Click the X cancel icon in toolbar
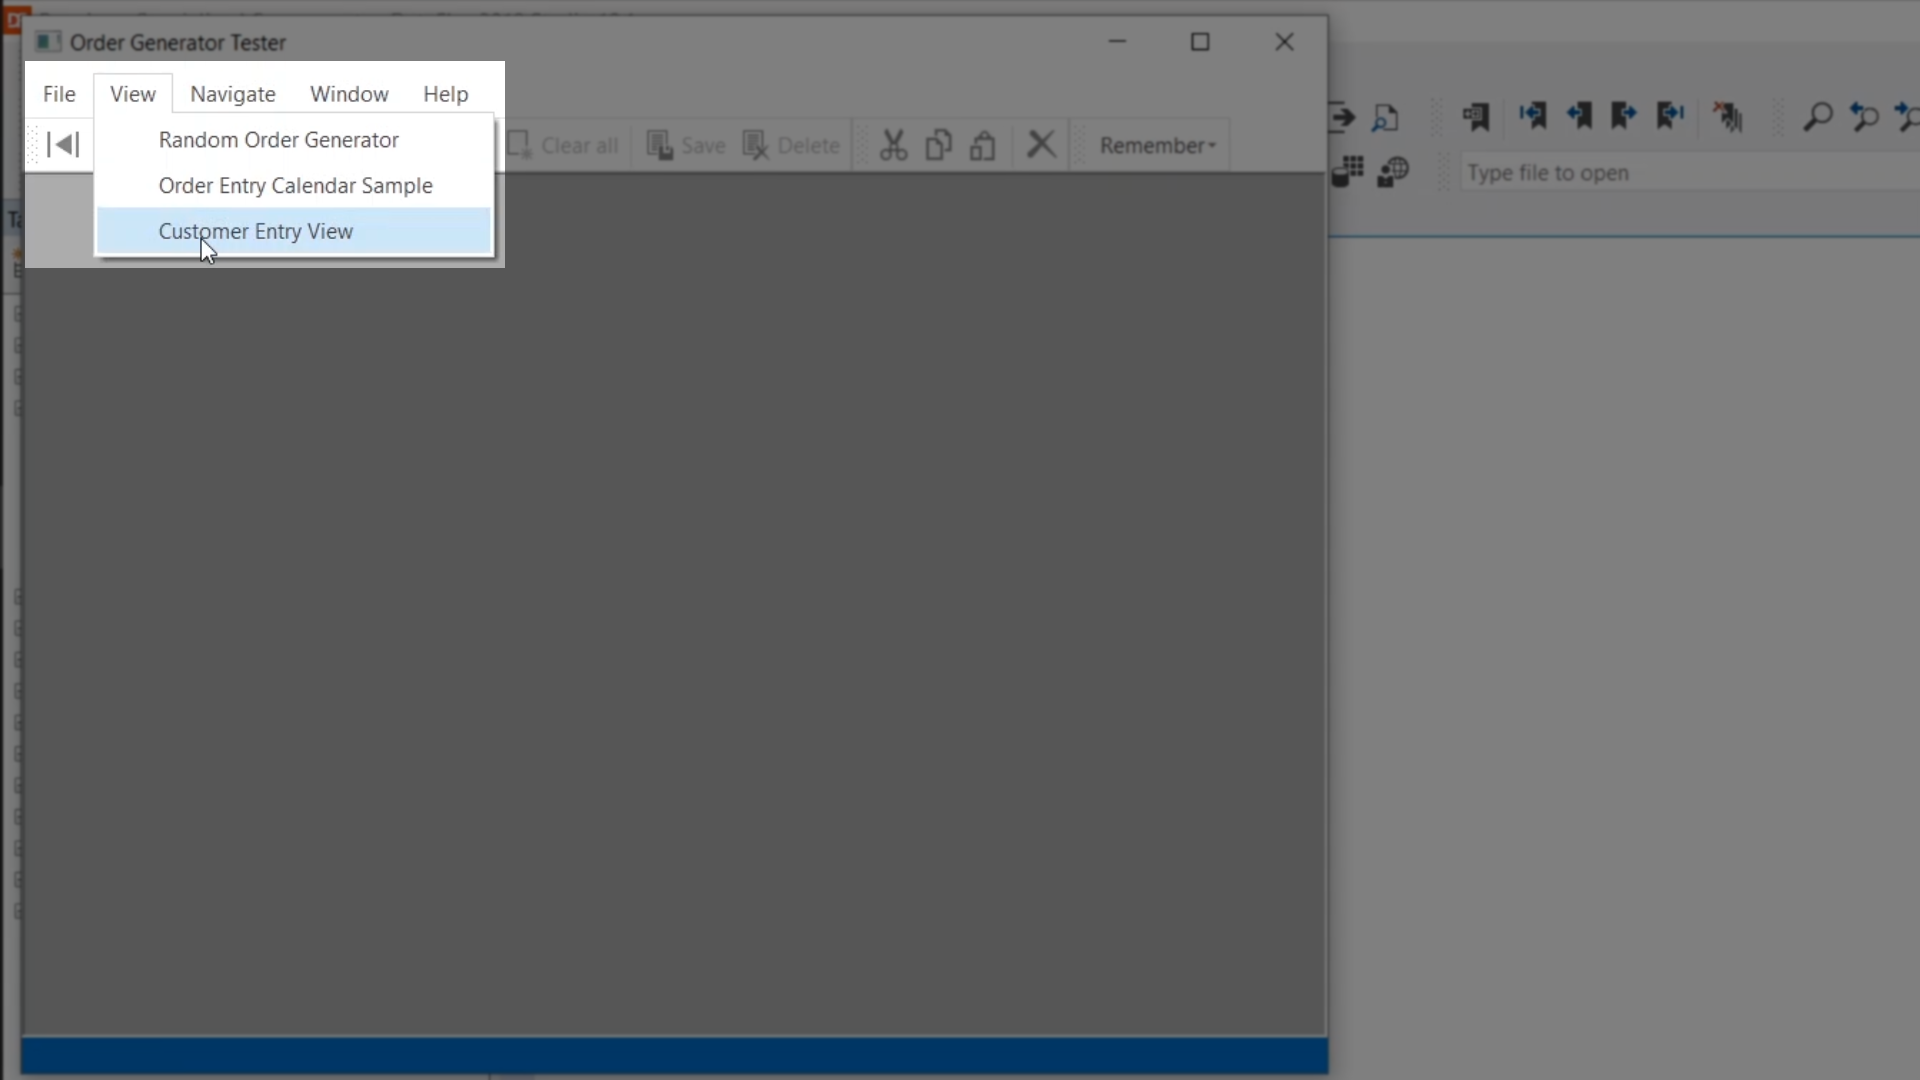Screen dimensions: 1920x1080 1041,144
